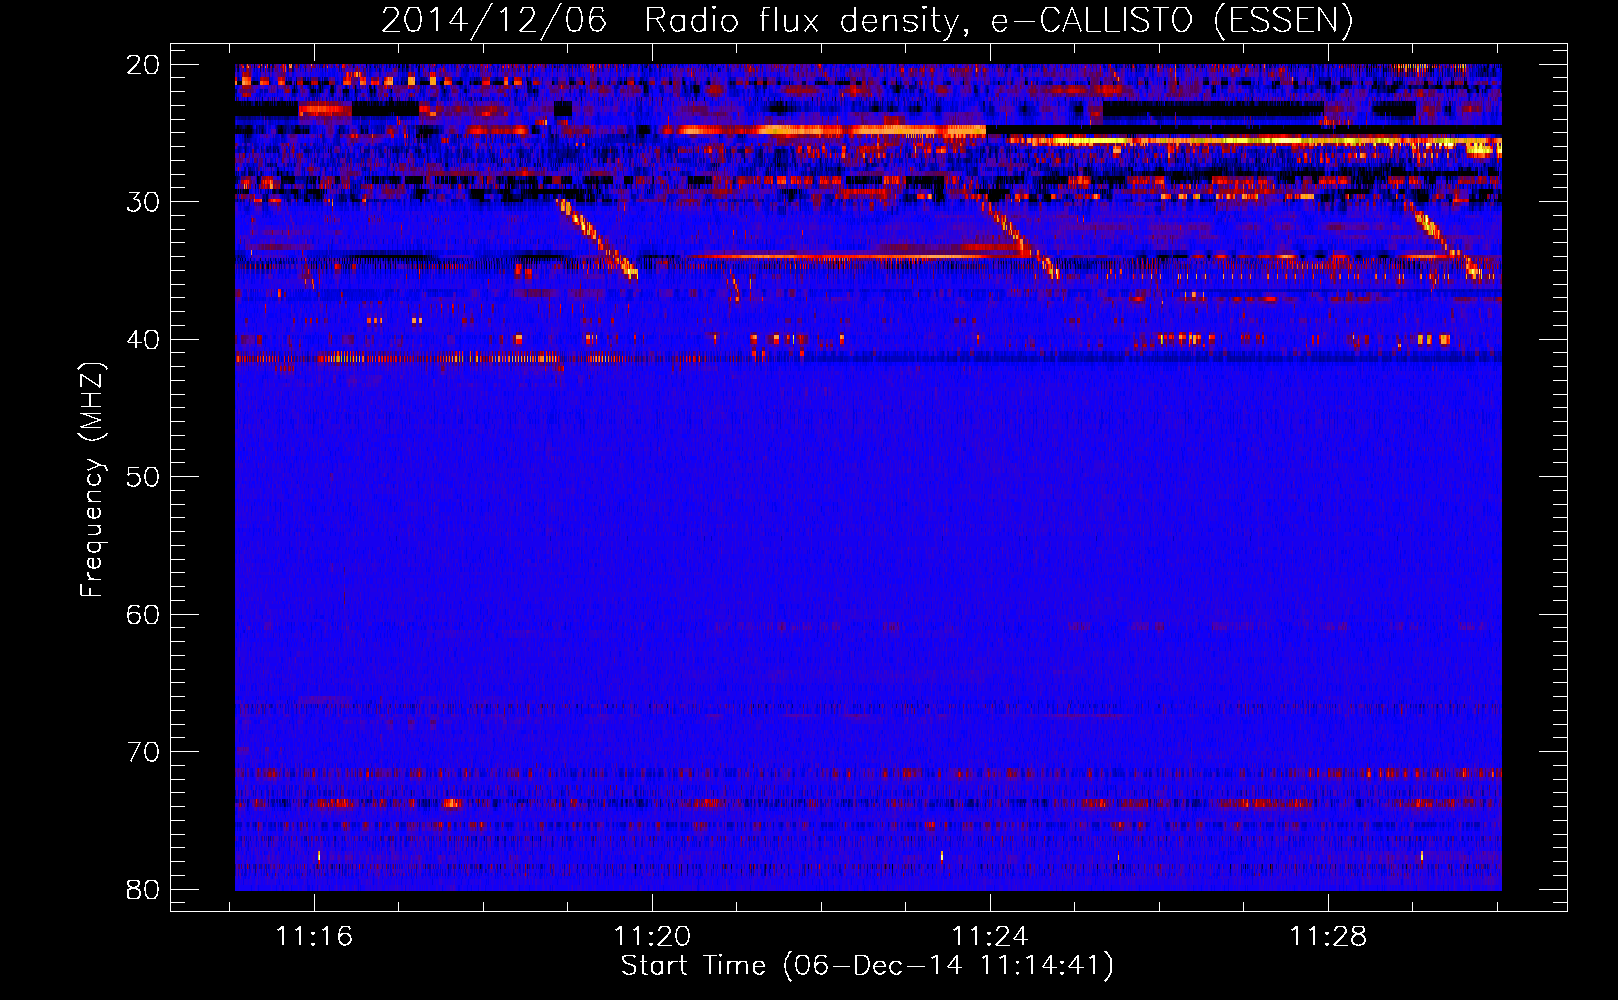Click the frequency tick label "50"
The image size is (1618, 1000).
[144, 477]
